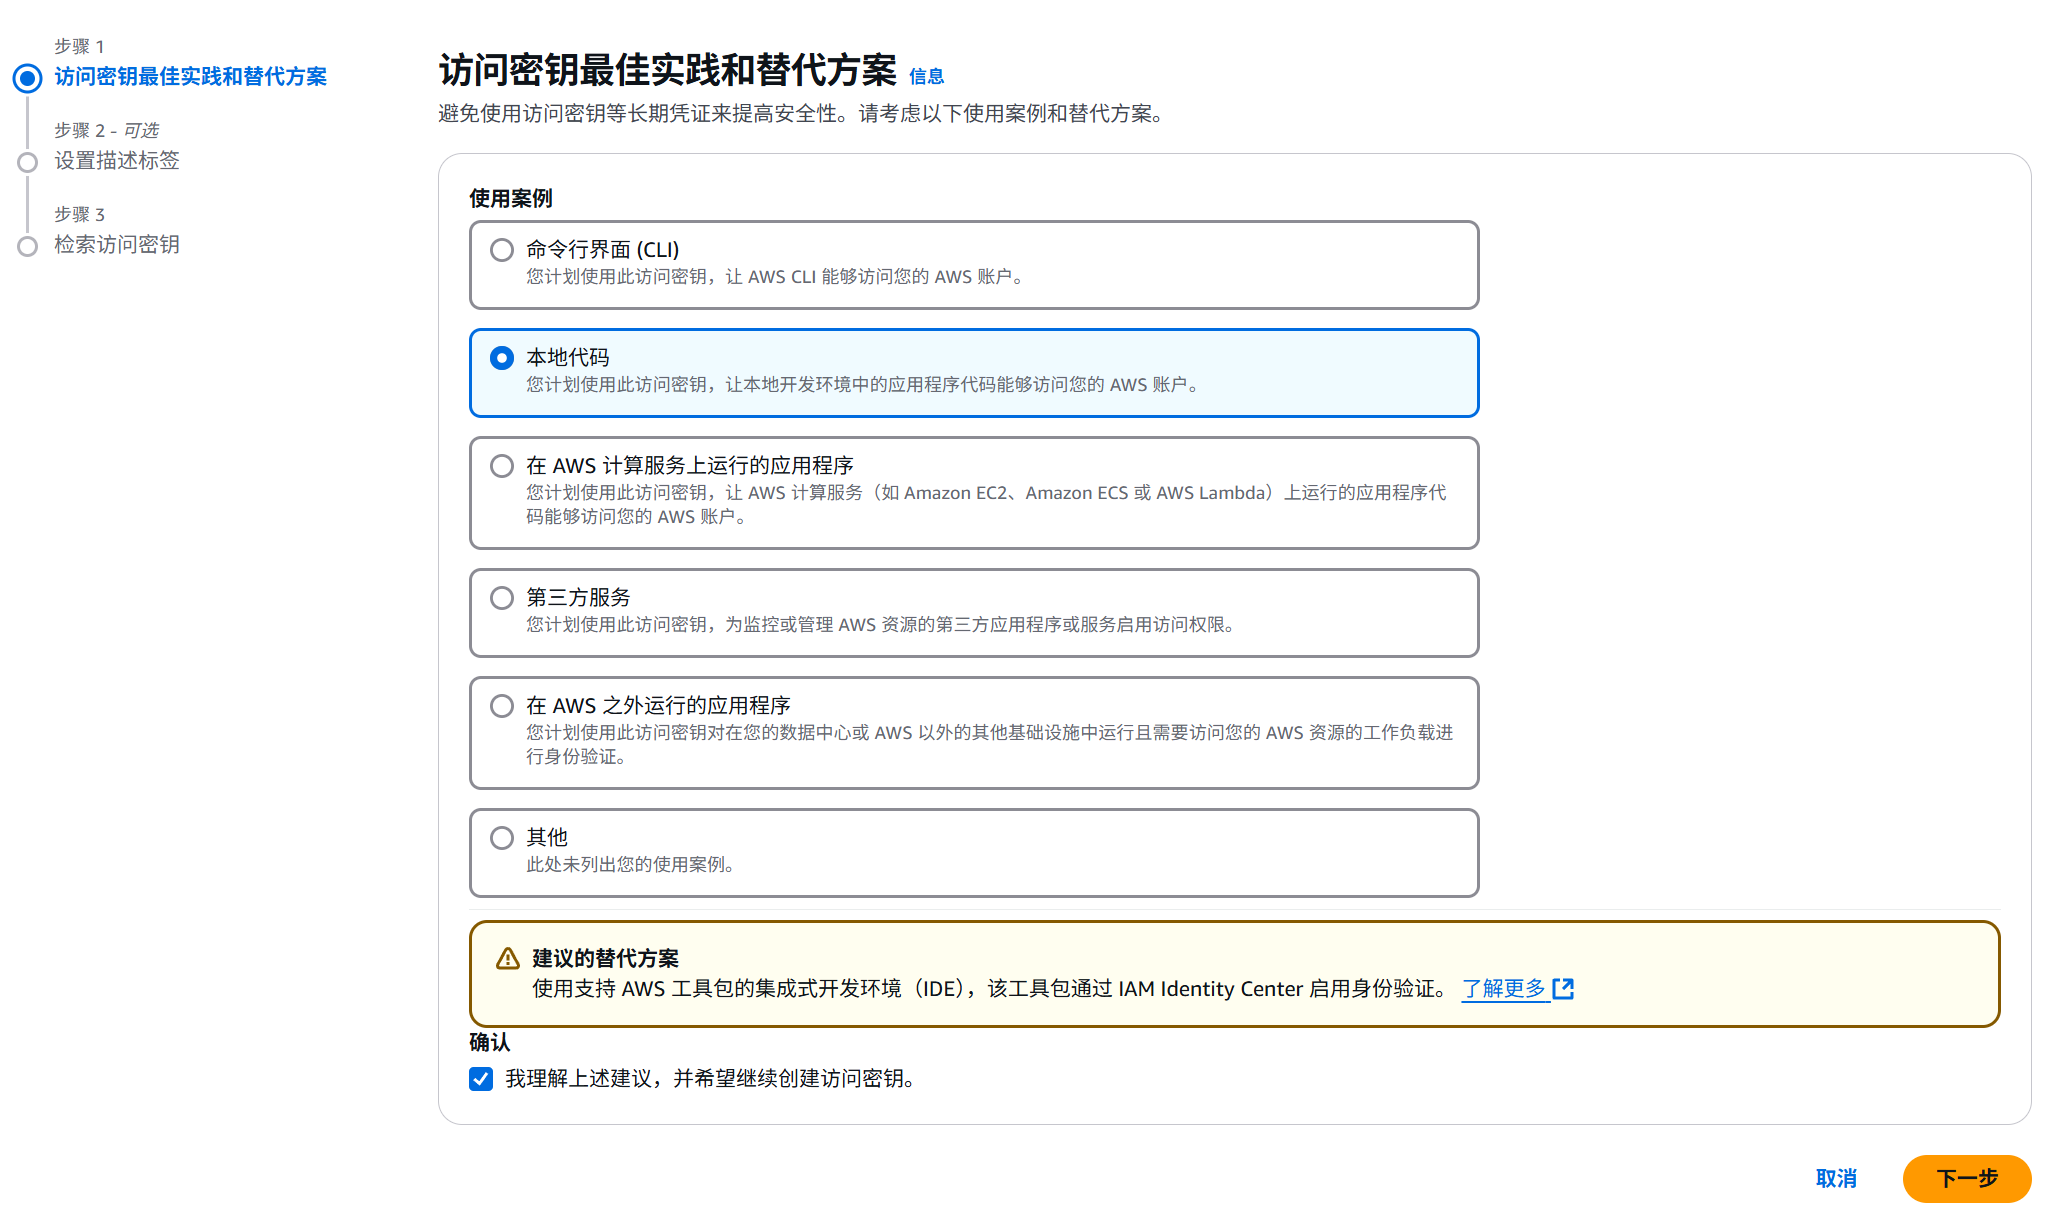
Task: Click the 步骤 2 - 可选 label
Action: pyautogui.click(x=106, y=131)
